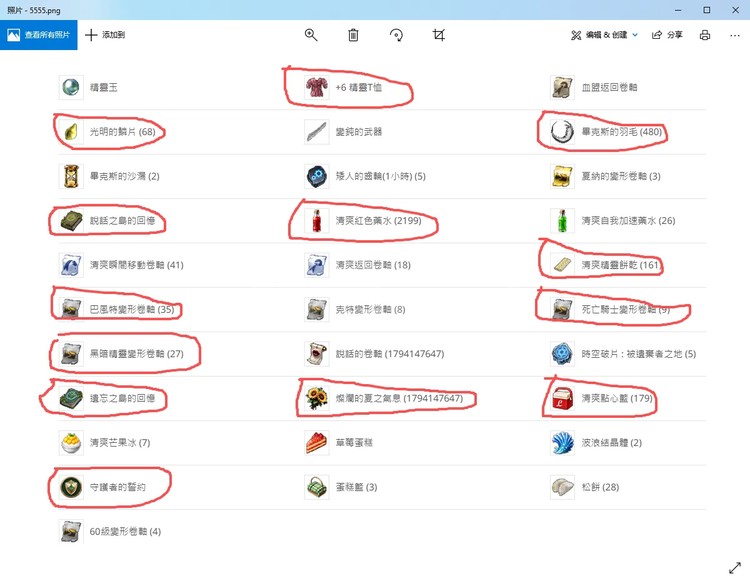The height and width of the screenshot is (583, 750).
Task: Click the text 清爽返回卷軸 (18)
Action: 373,265
